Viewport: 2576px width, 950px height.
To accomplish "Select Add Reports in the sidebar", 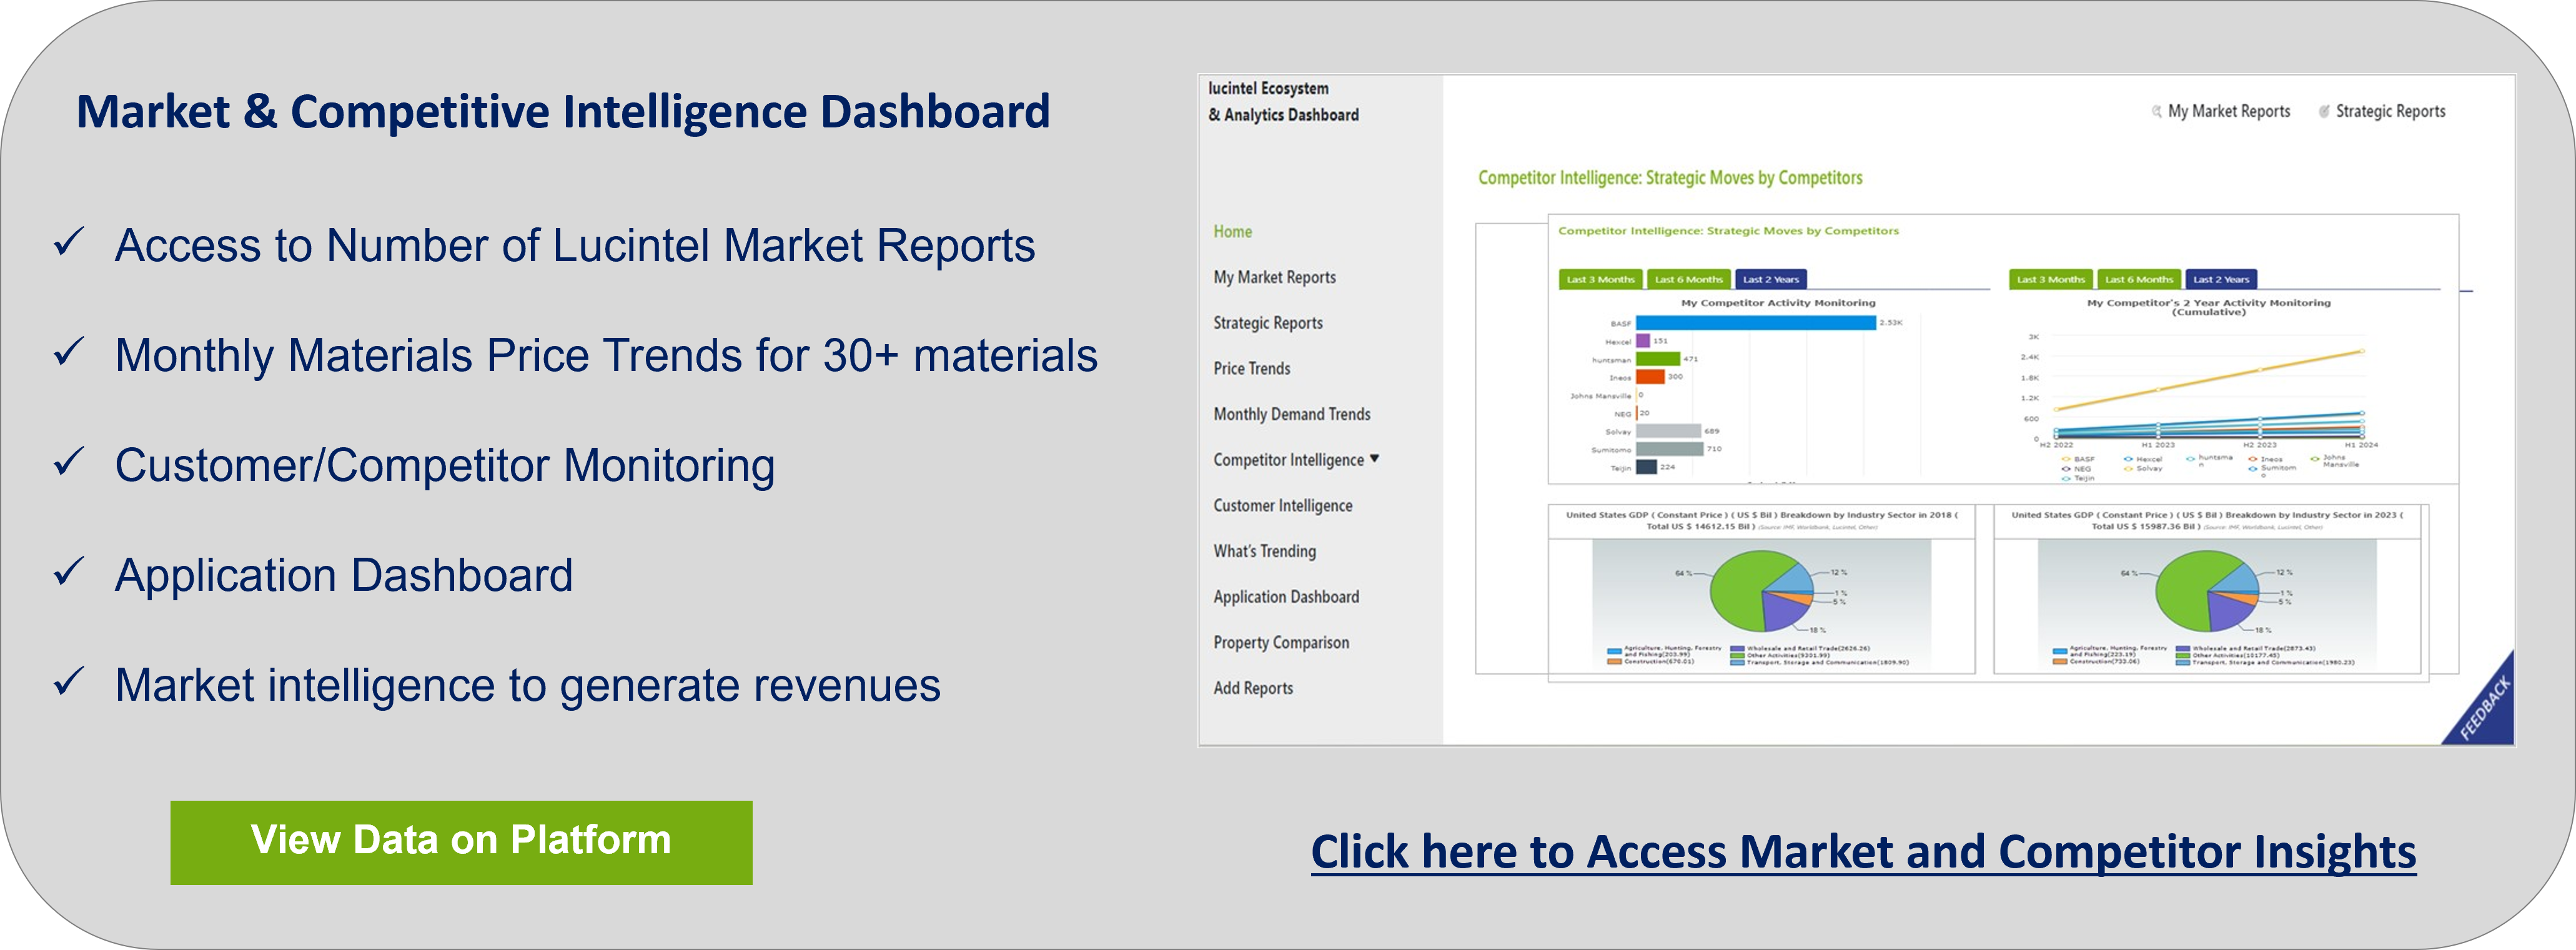I will (x=1252, y=688).
